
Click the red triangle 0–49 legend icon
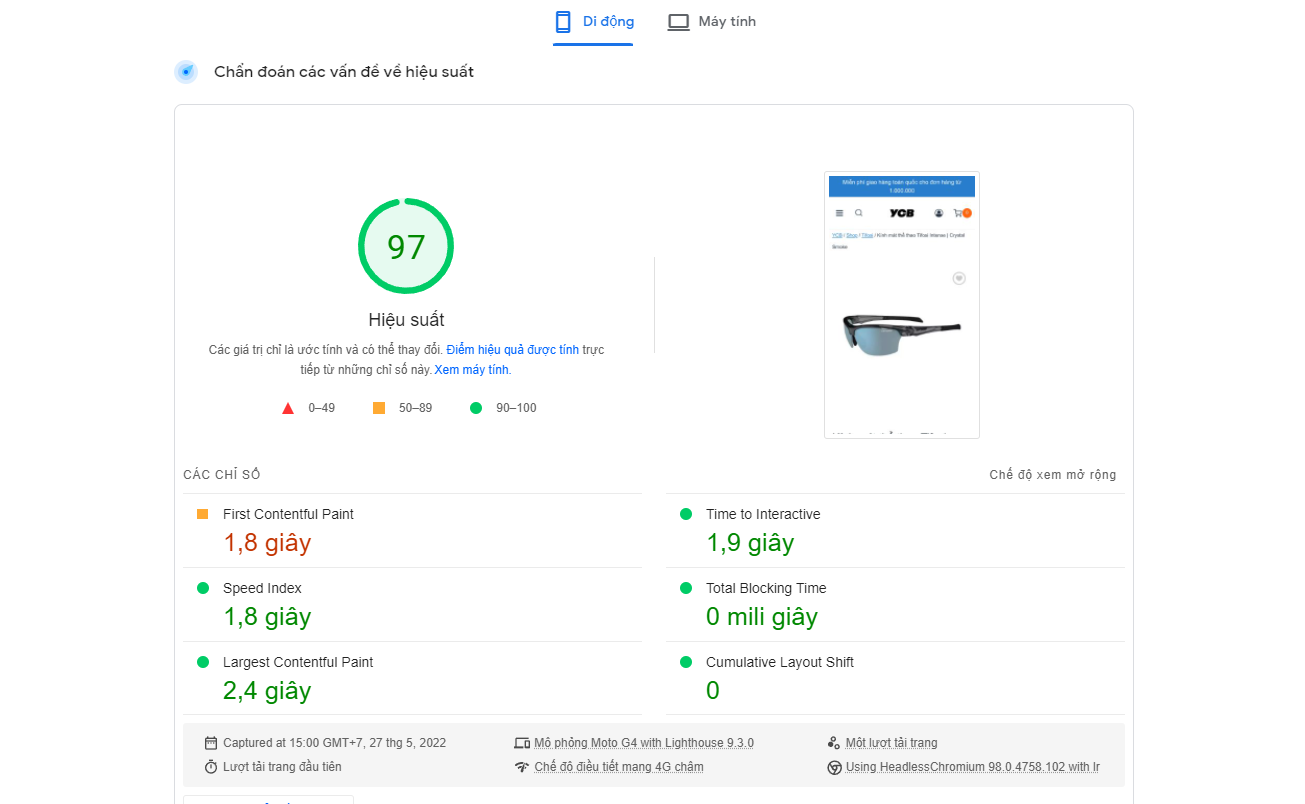point(288,408)
